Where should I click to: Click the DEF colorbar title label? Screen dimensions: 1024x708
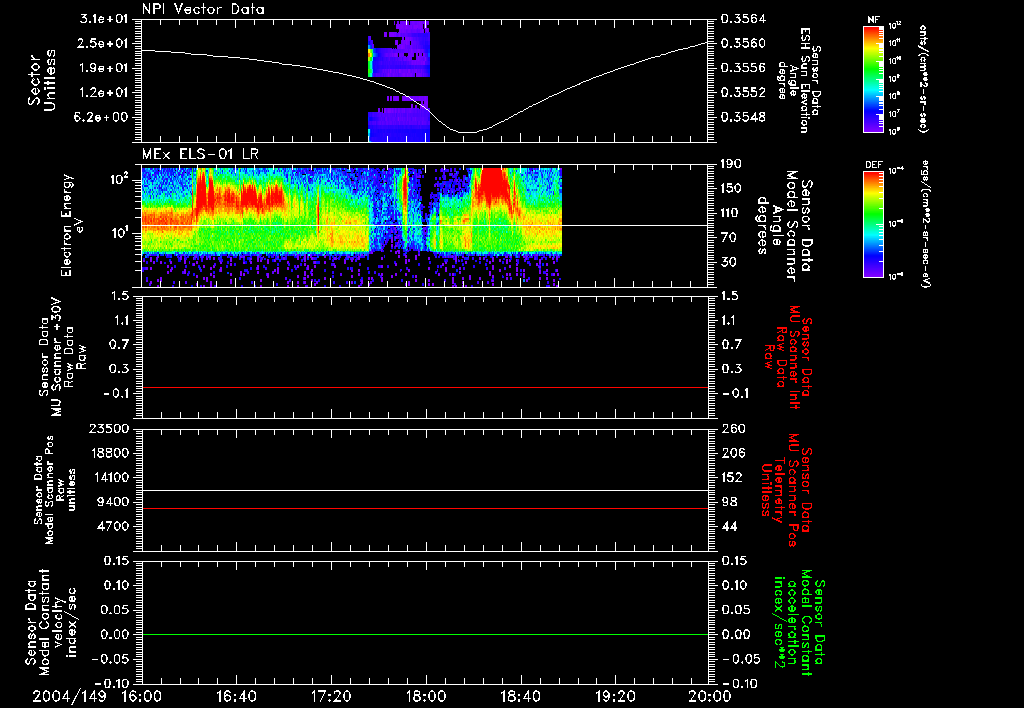(874, 165)
